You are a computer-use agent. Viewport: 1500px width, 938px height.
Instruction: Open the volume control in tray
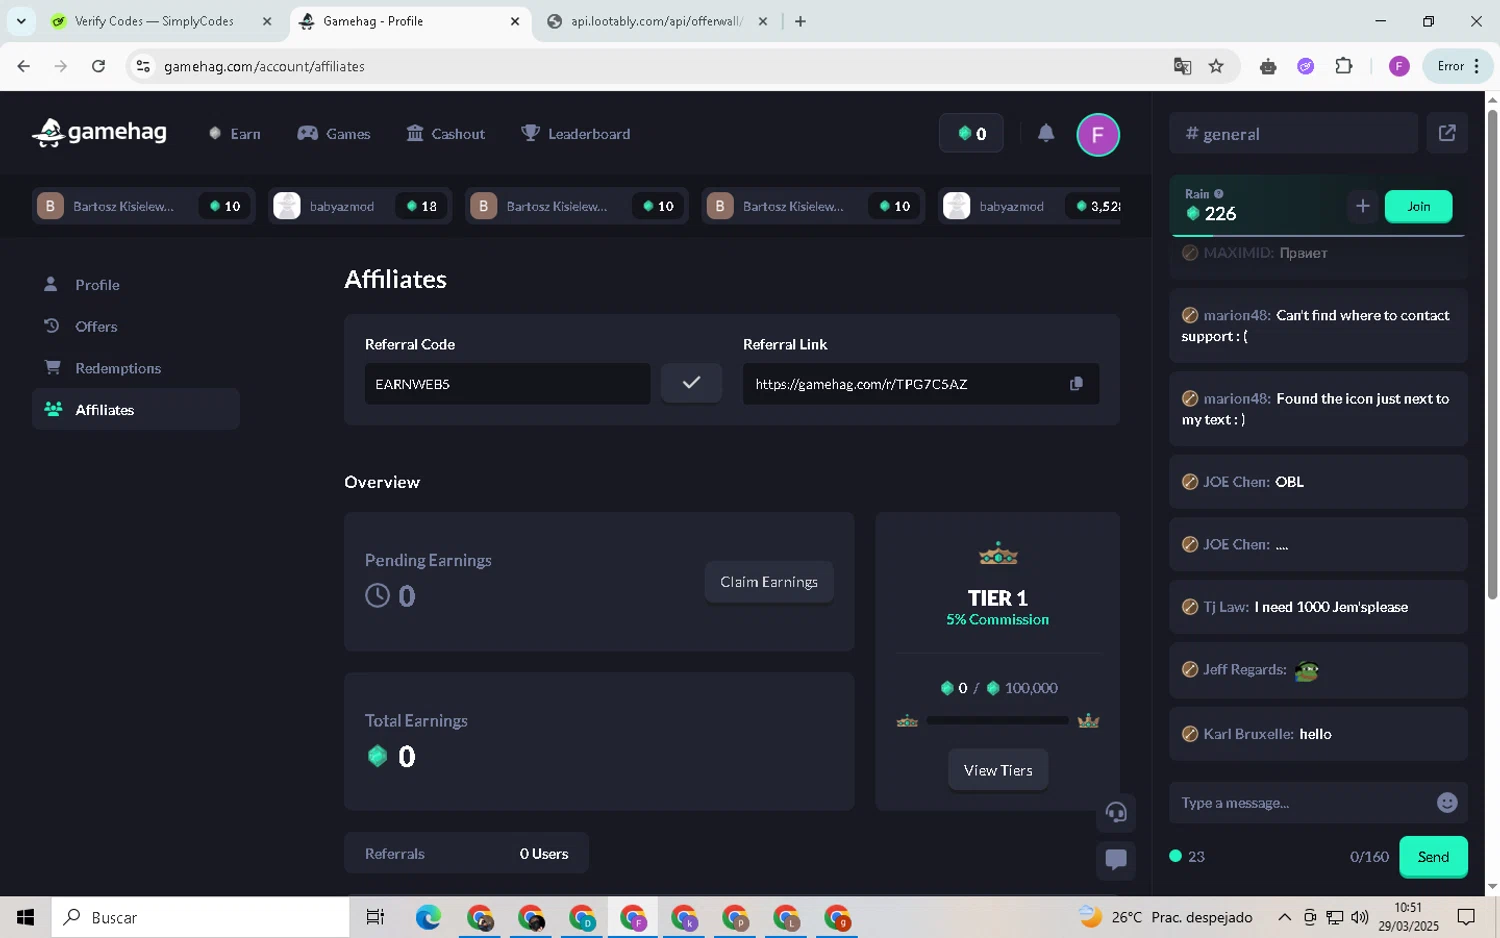(x=1359, y=917)
